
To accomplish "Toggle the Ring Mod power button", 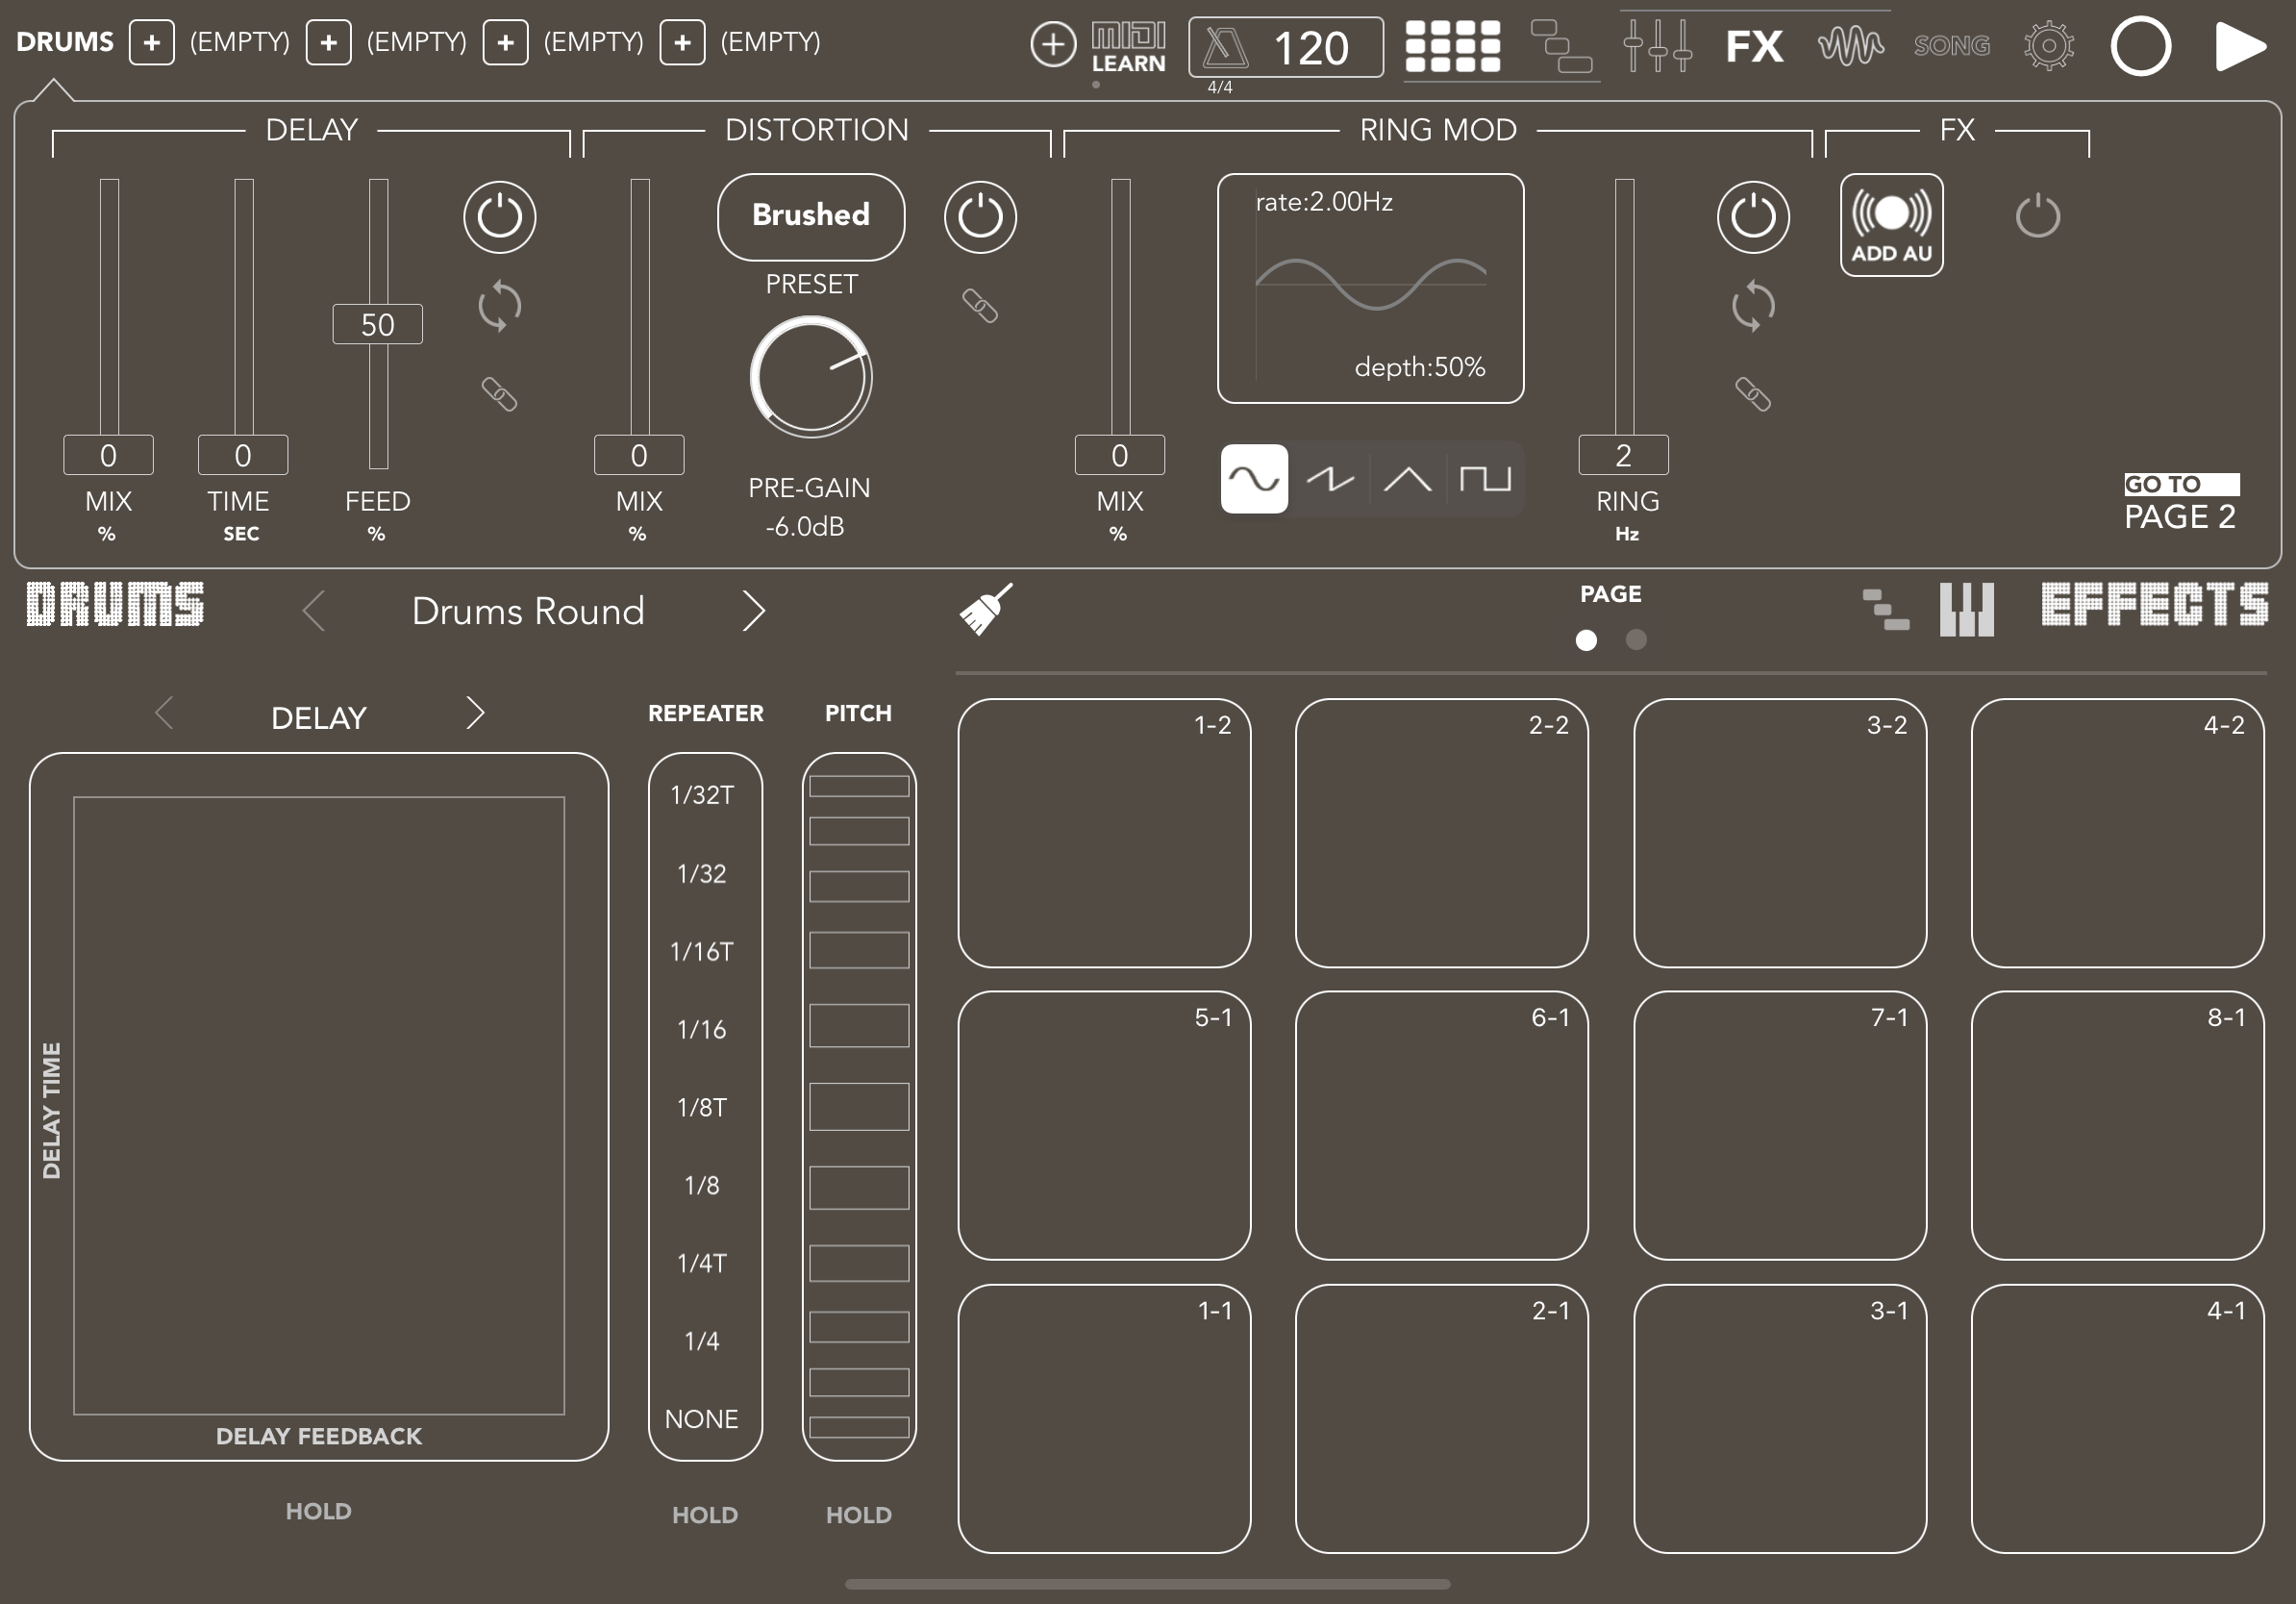I will coord(1752,217).
